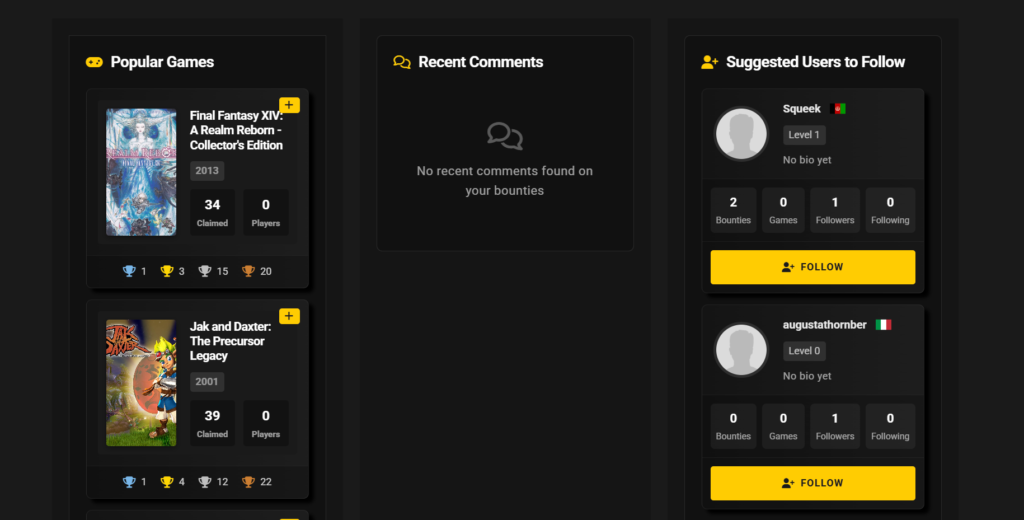Image resolution: width=1024 pixels, height=520 pixels.
Task: Click augustathornber's 0 Following stat
Action: coord(890,427)
